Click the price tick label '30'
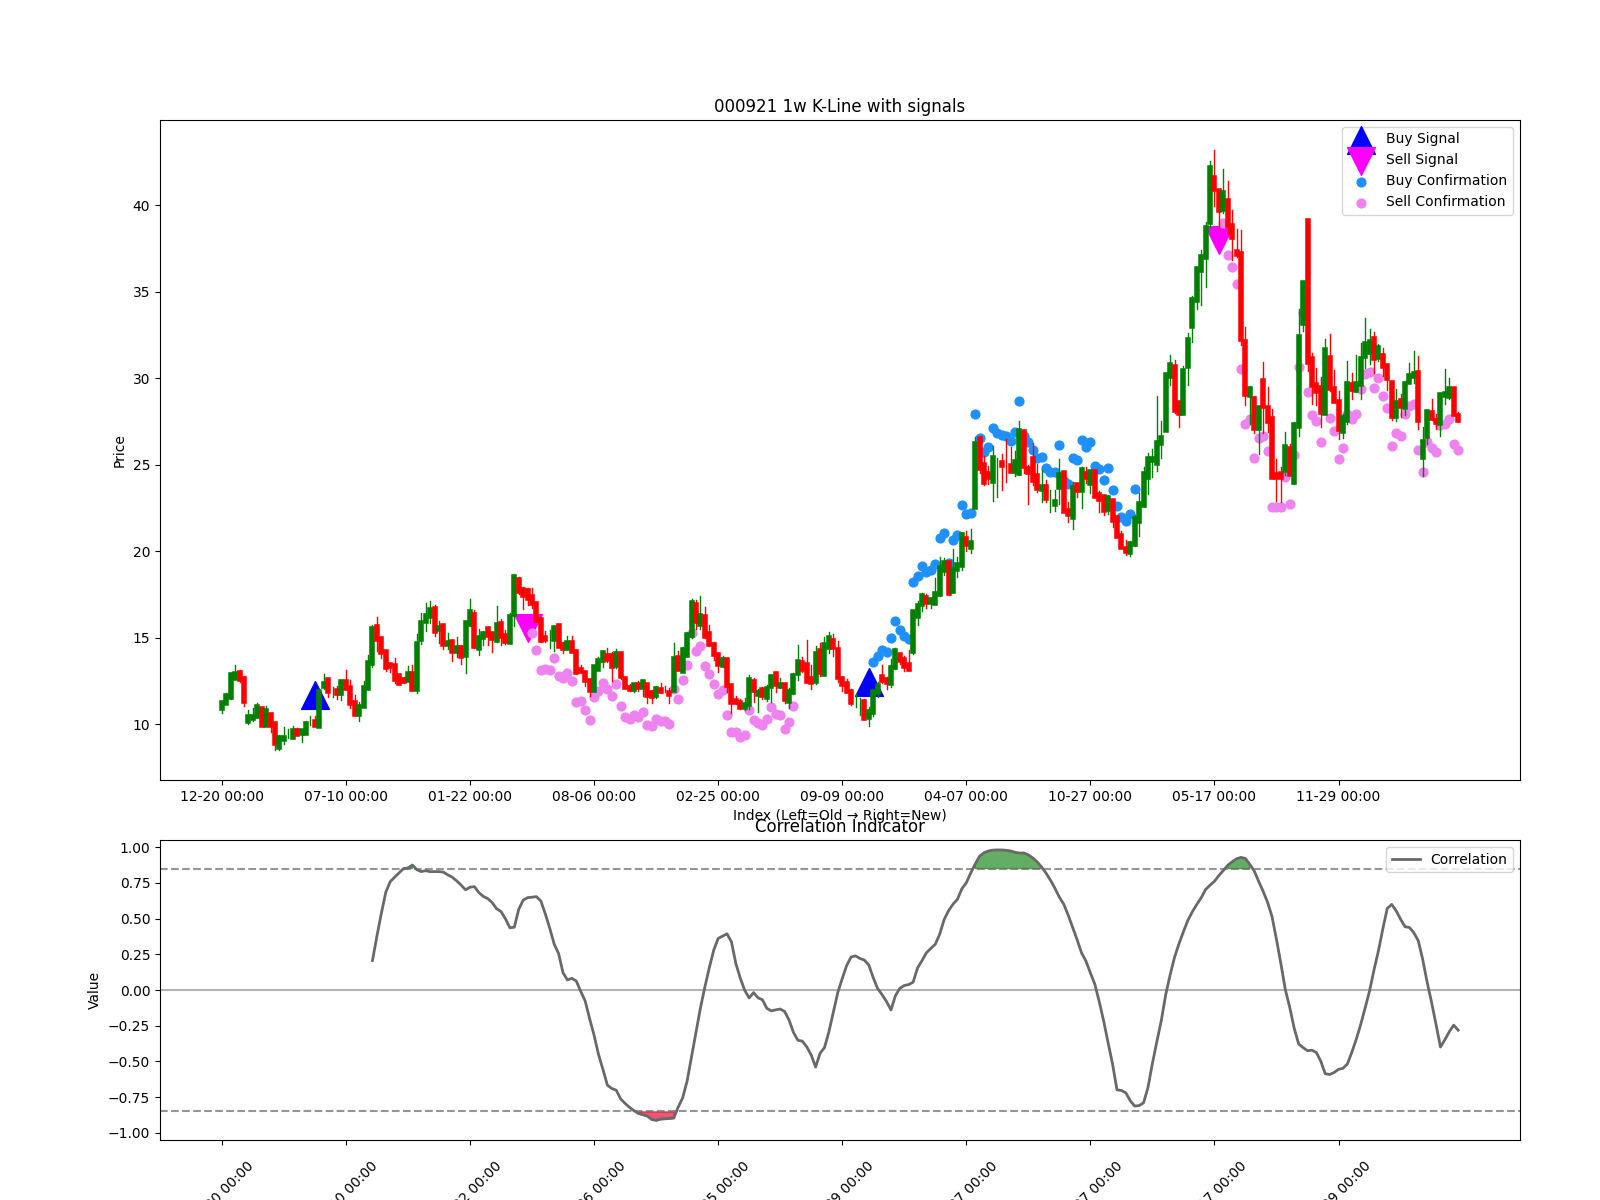Viewport: 1600px width, 1200px height. click(141, 379)
